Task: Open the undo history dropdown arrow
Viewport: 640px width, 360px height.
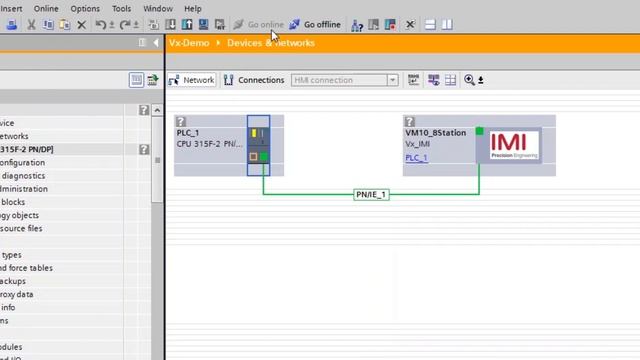Action: 111,25
